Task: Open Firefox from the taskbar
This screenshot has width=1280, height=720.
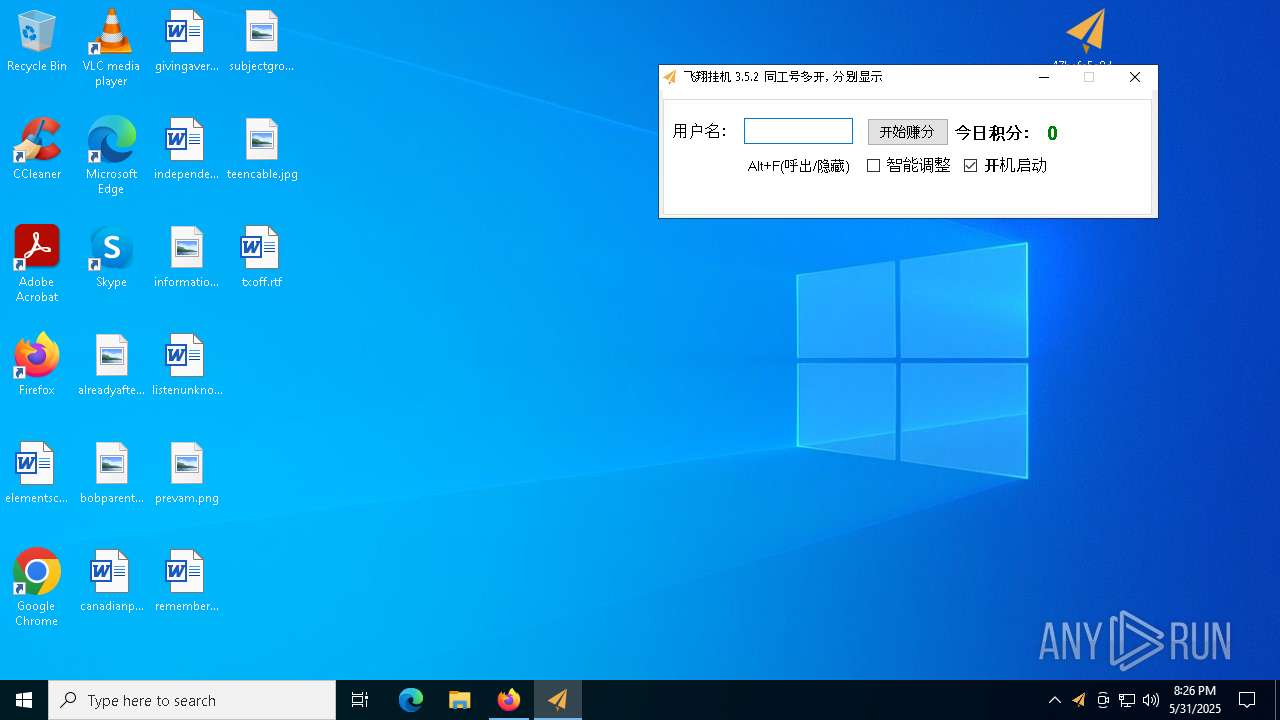Action: point(509,700)
